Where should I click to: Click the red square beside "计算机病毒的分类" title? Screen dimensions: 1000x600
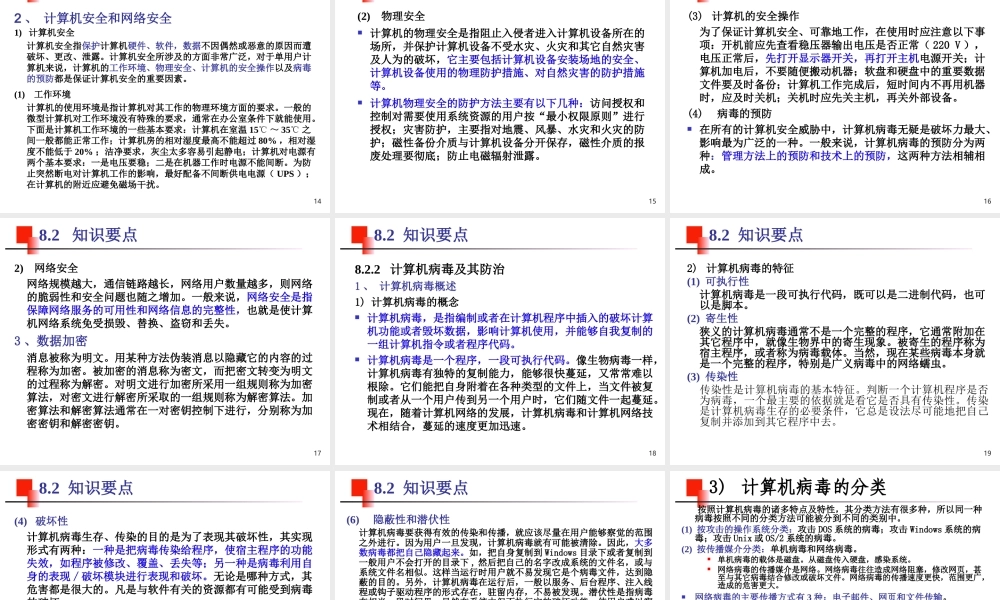click(693, 486)
